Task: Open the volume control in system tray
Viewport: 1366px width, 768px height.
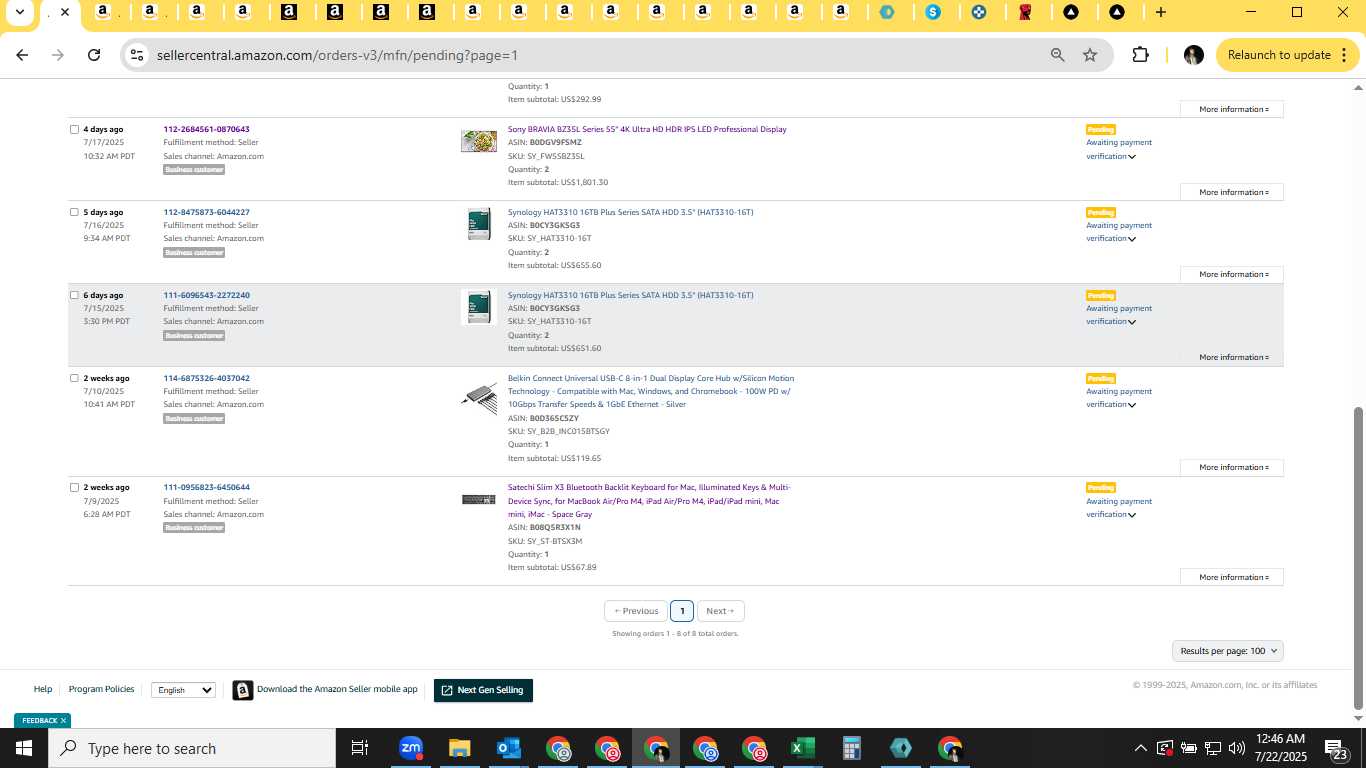Action: tap(1237, 748)
